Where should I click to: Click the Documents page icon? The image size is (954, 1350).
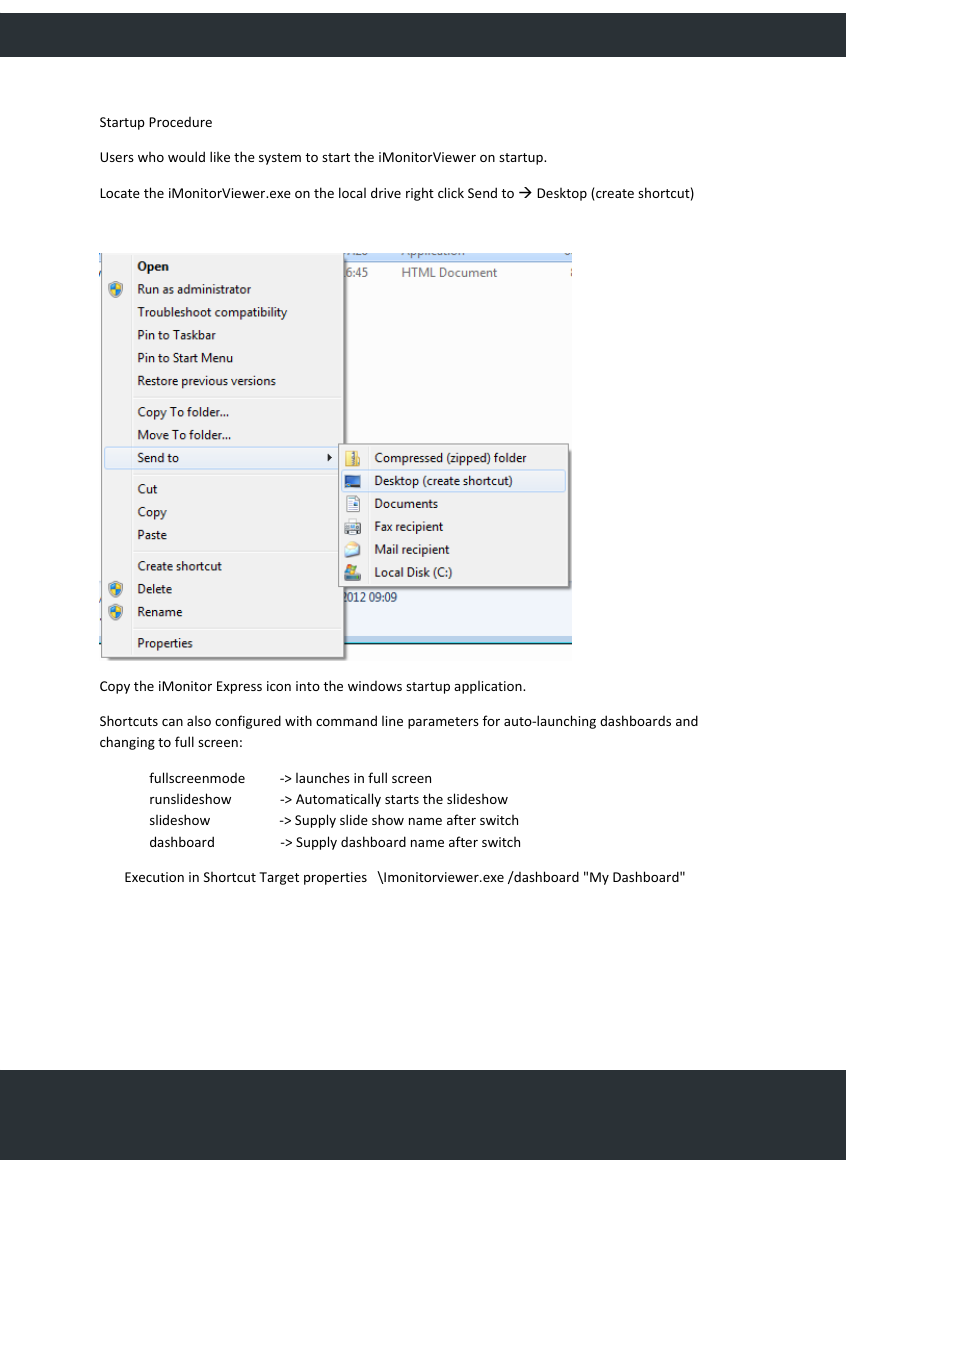coord(353,504)
